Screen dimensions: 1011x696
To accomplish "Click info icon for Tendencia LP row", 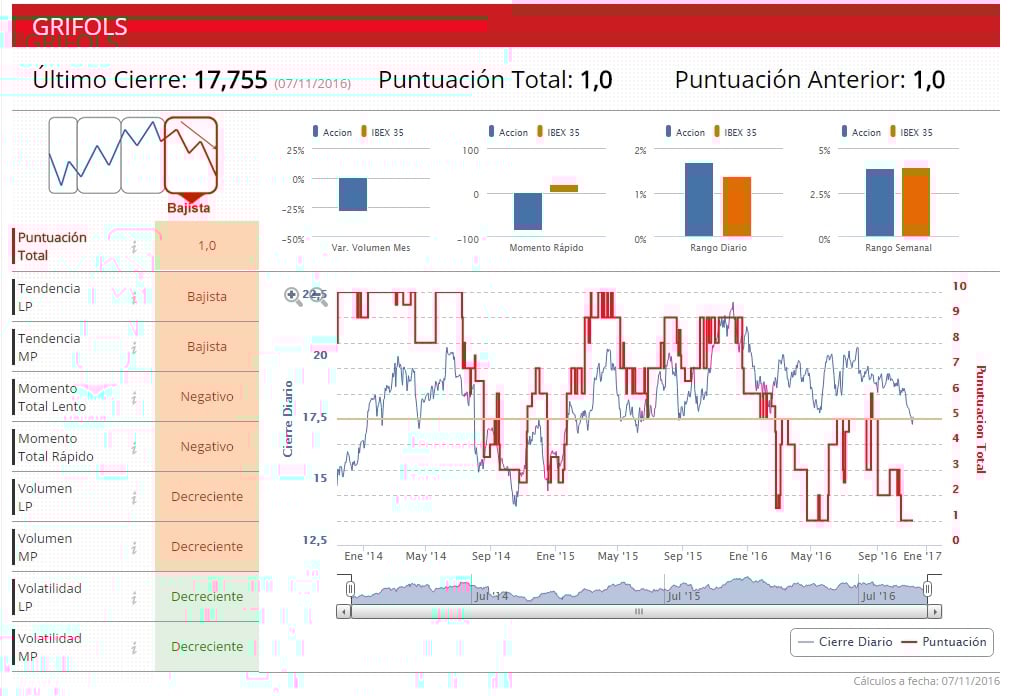I will tap(134, 297).
